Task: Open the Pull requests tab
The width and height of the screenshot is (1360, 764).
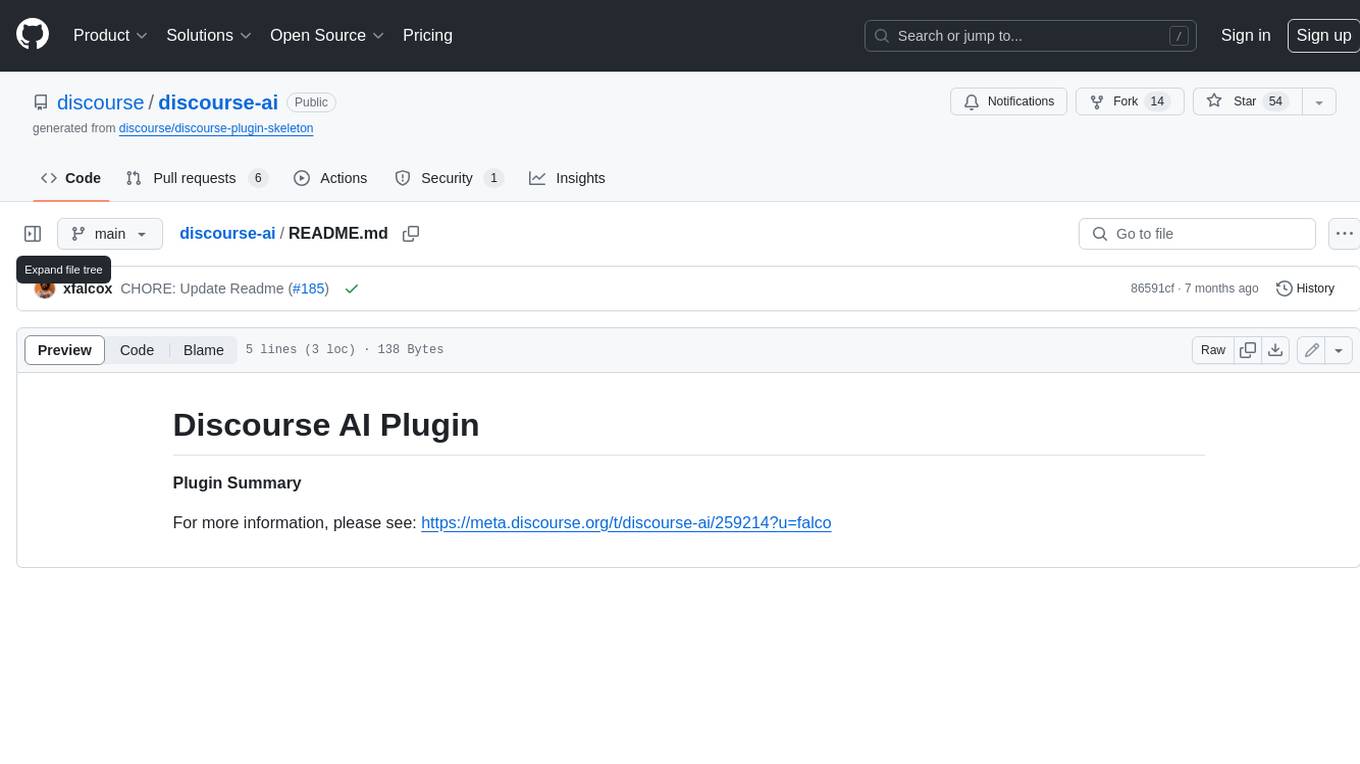Action: pyautogui.click(x=197, y=178)
